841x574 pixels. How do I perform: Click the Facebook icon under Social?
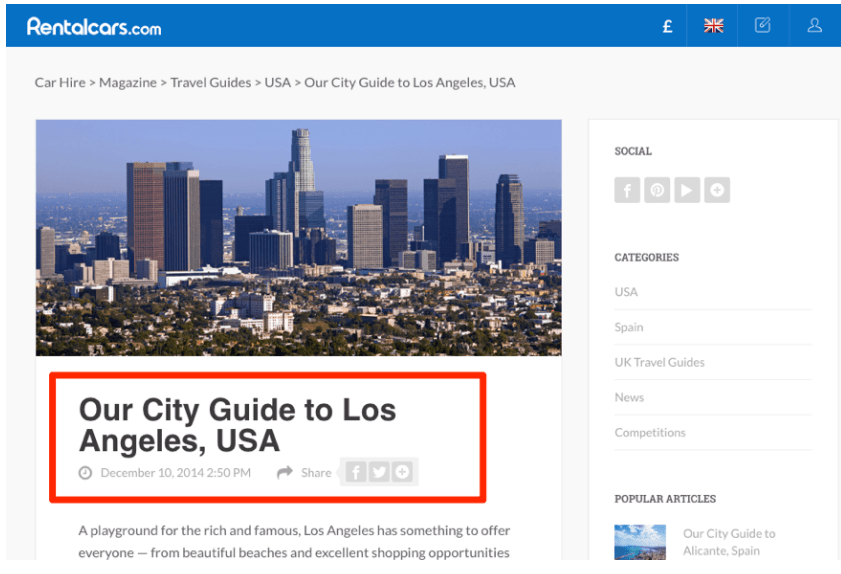pos(627,190)
